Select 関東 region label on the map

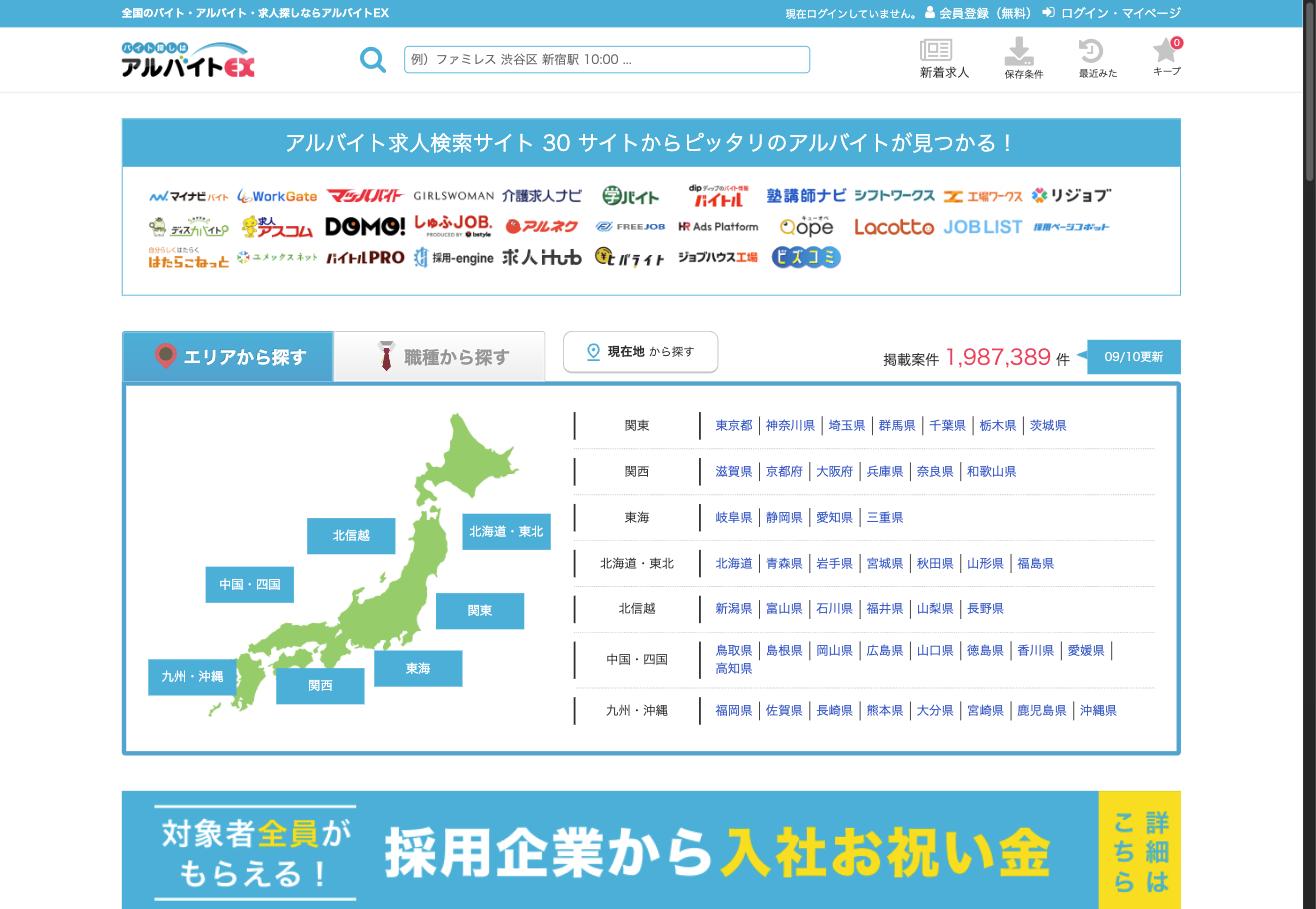480,610
